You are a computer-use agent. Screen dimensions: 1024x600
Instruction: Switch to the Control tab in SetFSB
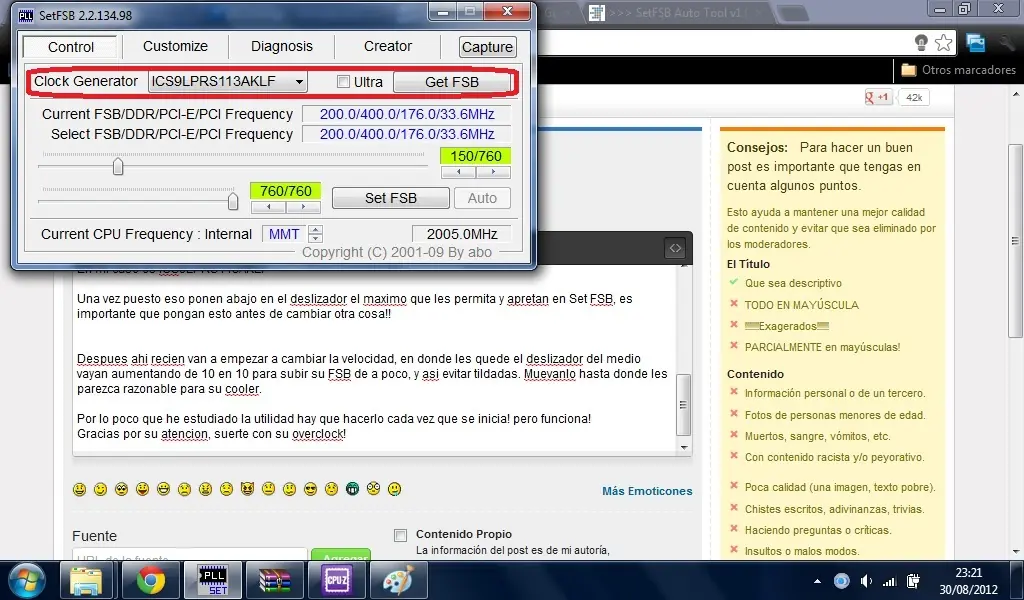71,46
